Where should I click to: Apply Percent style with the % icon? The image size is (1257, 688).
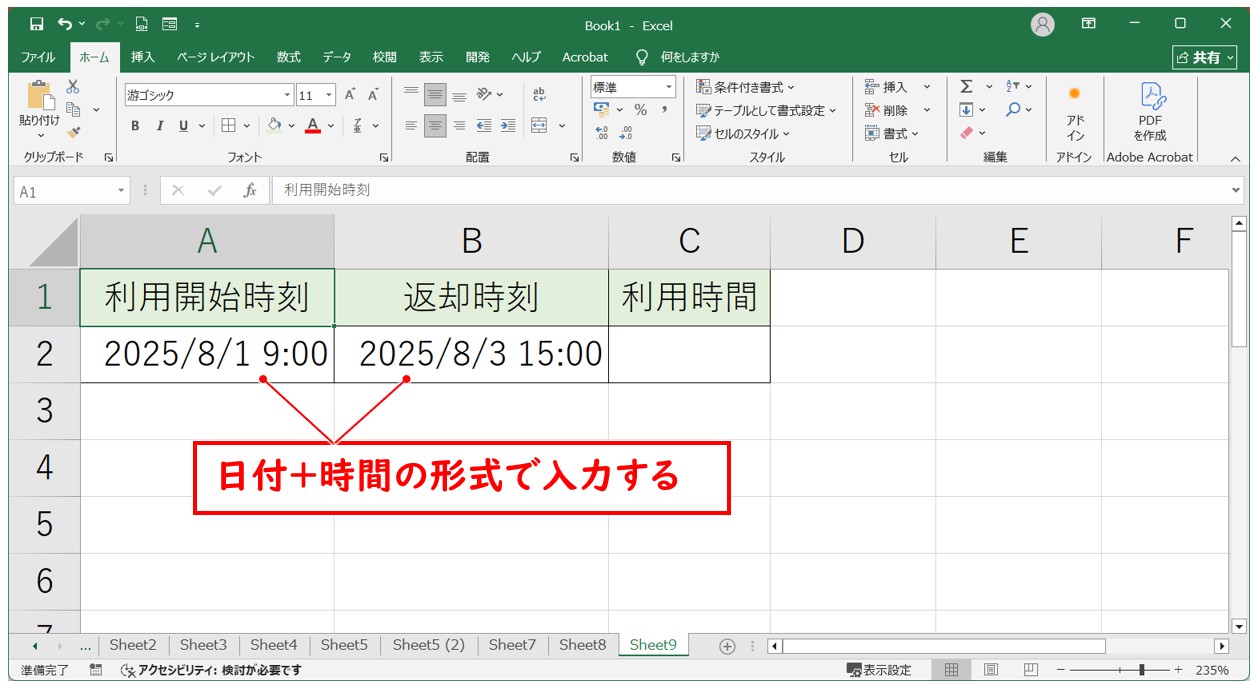[x=640, y=110]
